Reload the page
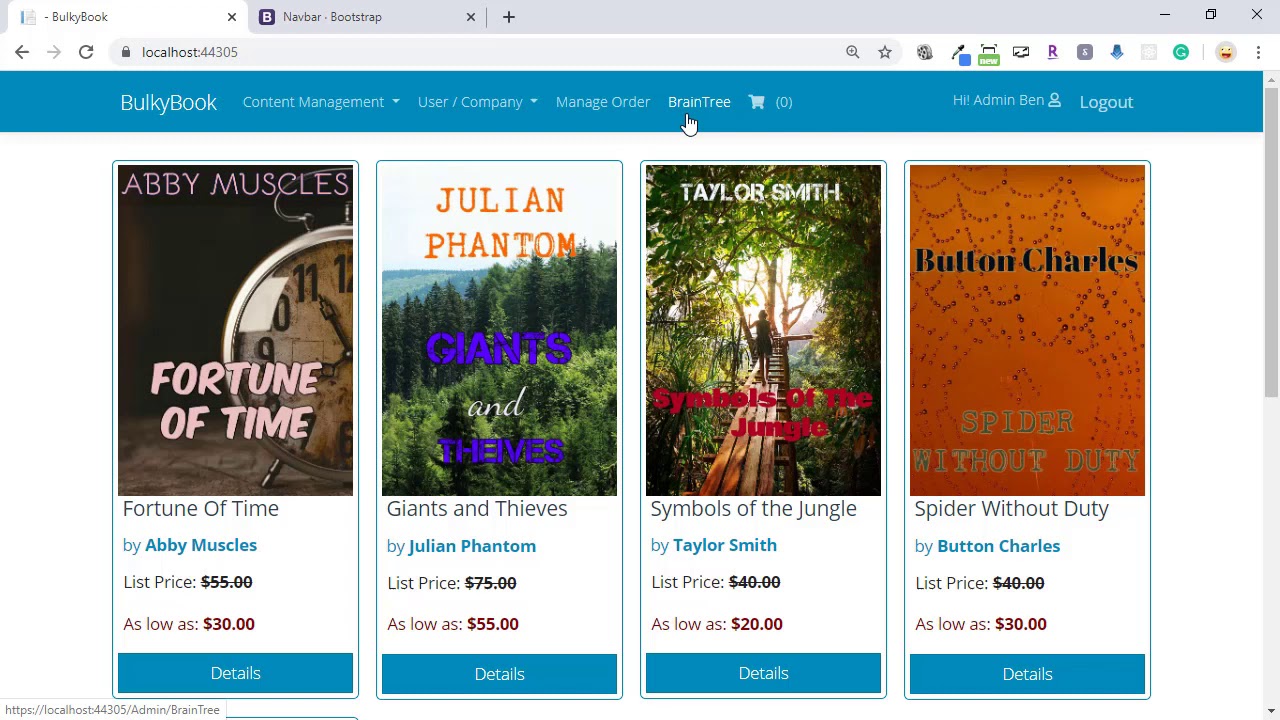This screenshot has width=1280, height=720. [x=86, y=52]
